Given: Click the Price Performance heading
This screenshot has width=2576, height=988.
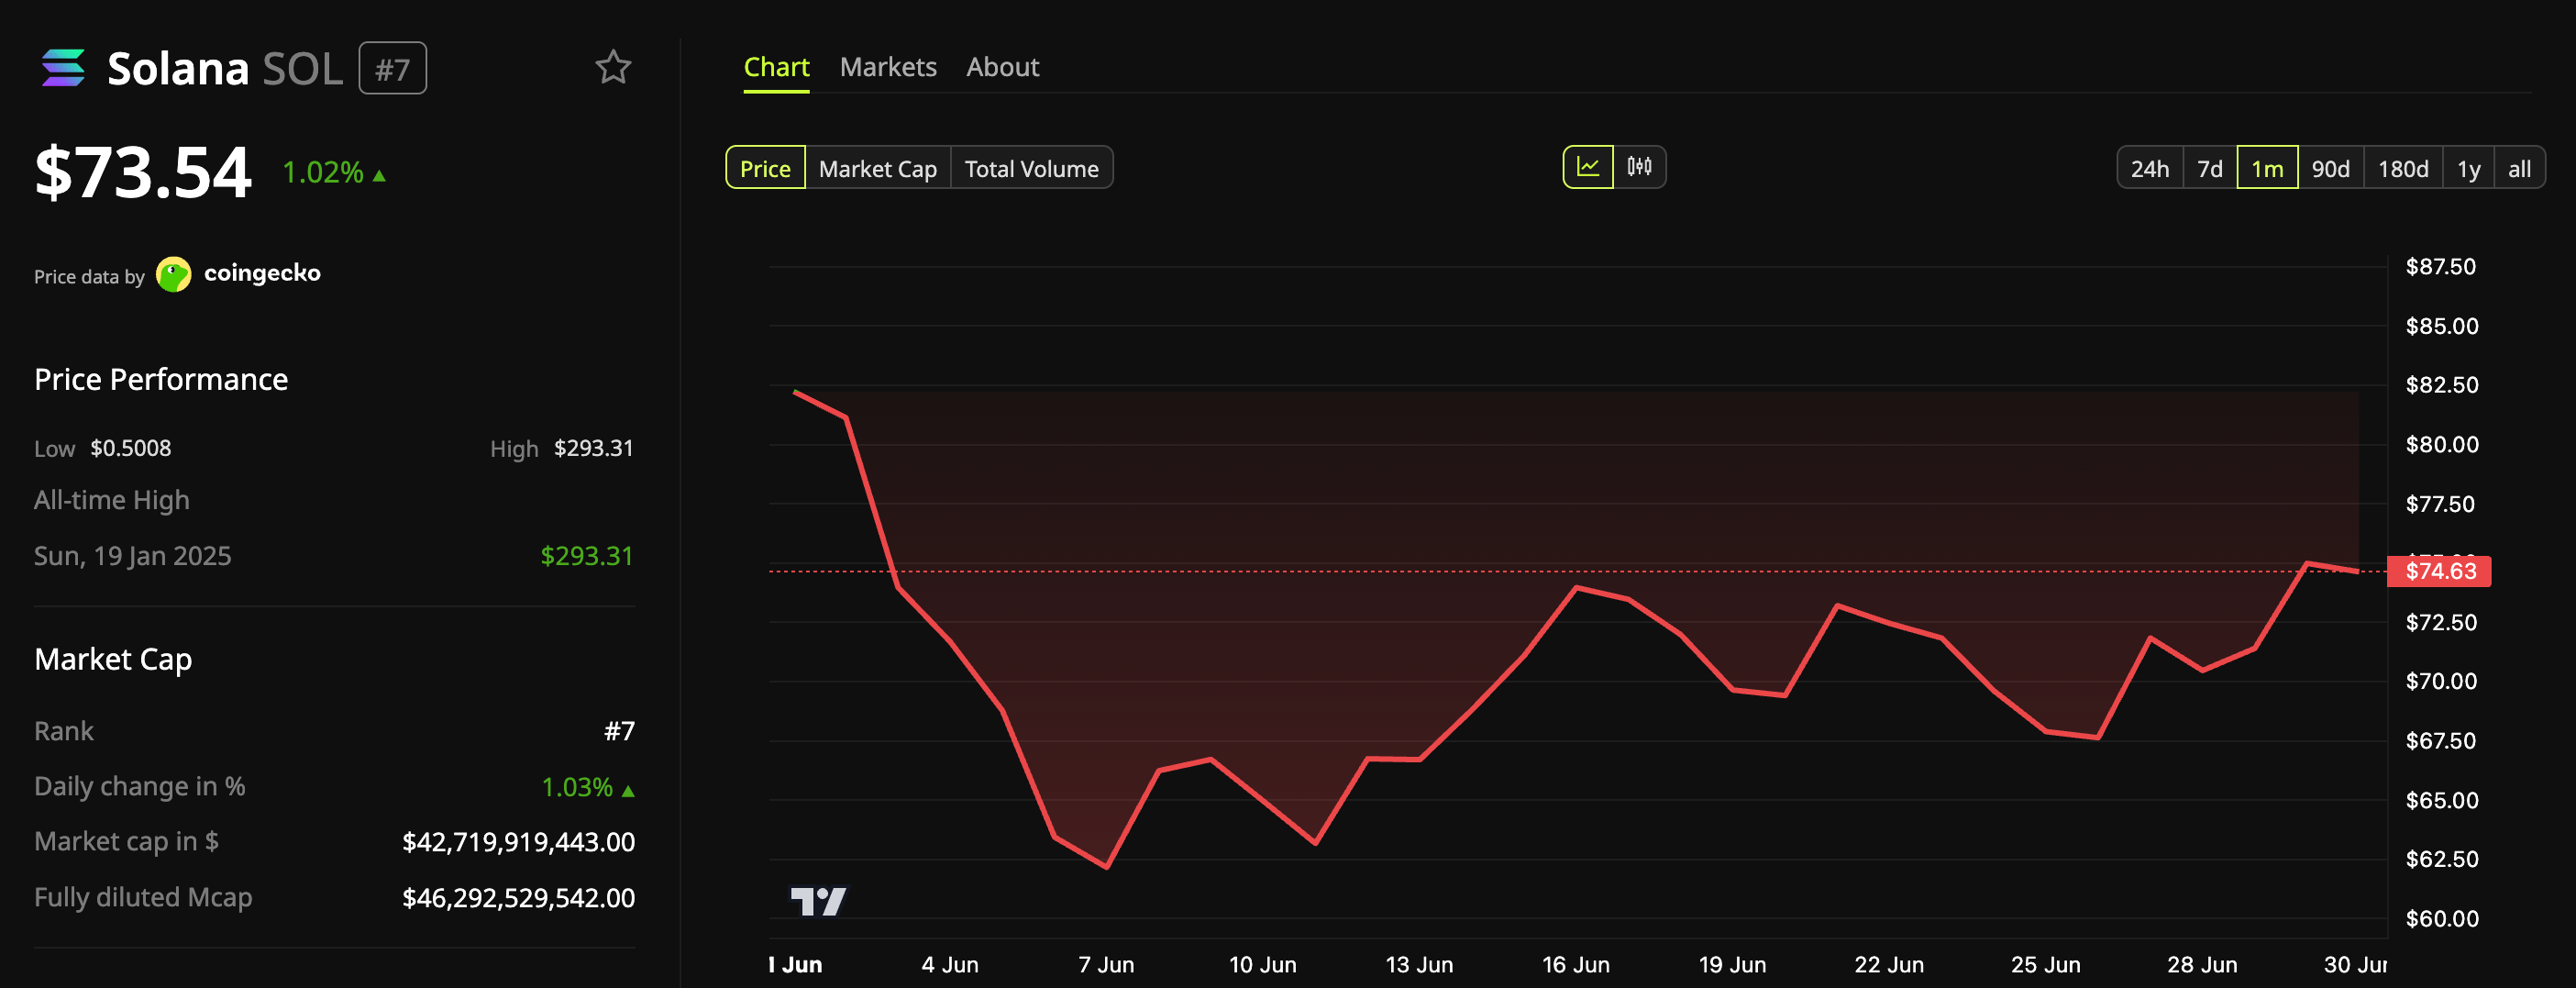Looking at the screenshot, I should (x=161, y=379).
